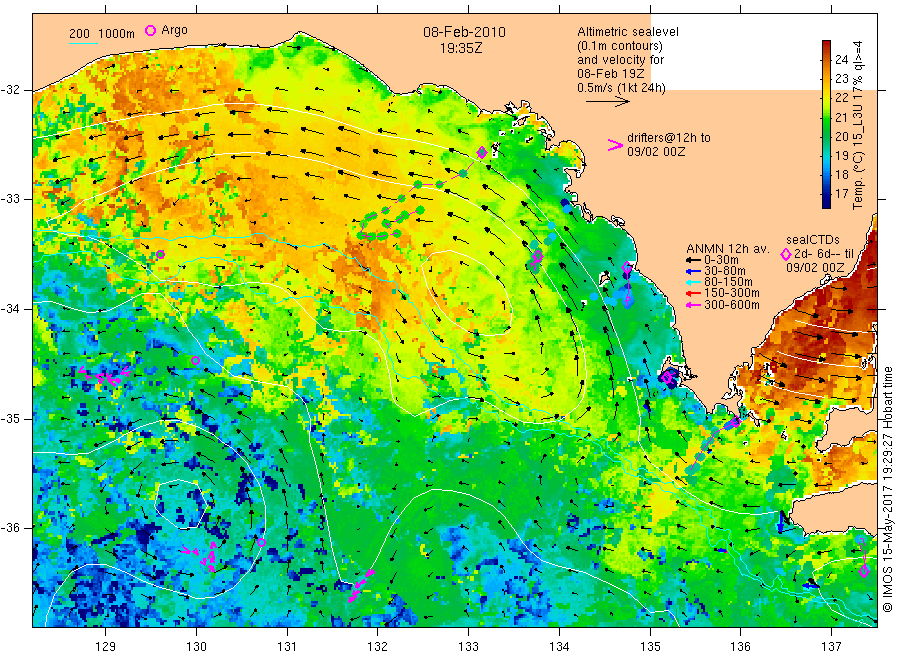Select the red 150-300m ANMN legend arrow

coord(694,294)
